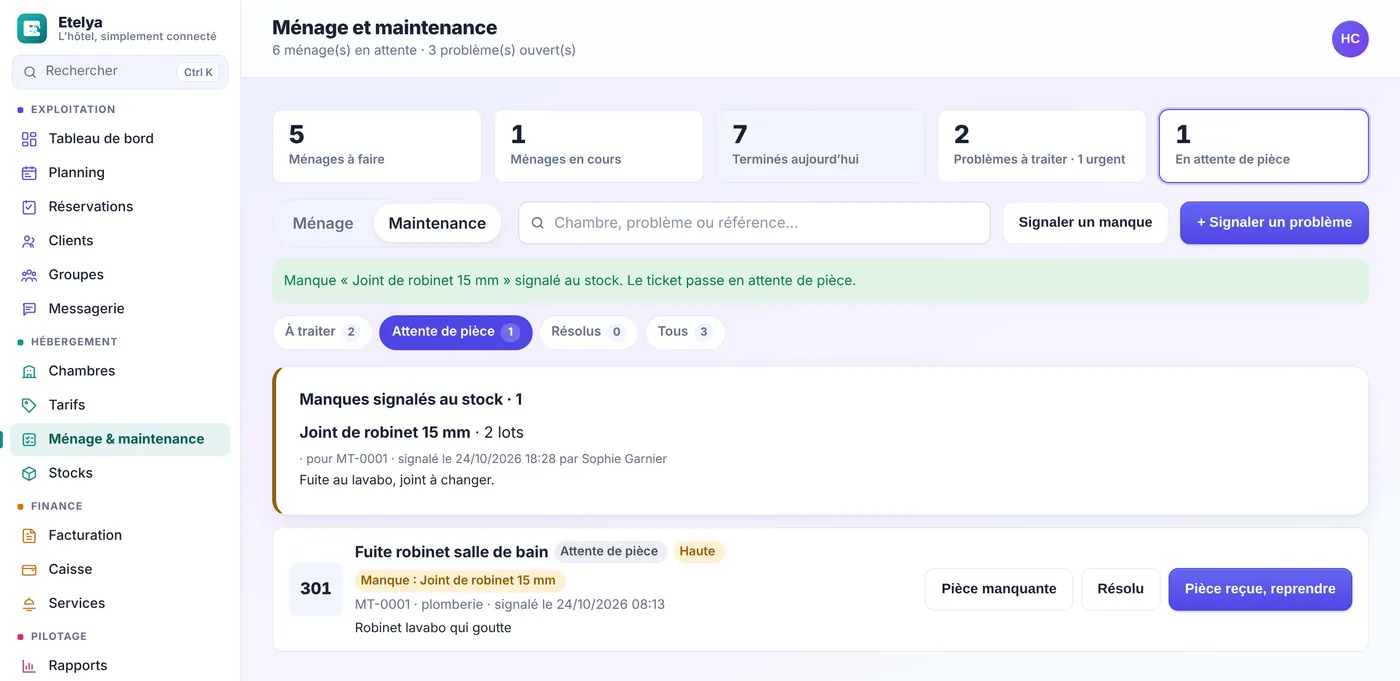Click the Groupes icon
Viewport: 1400px width, 681px height.
click(x=29, y=275)
